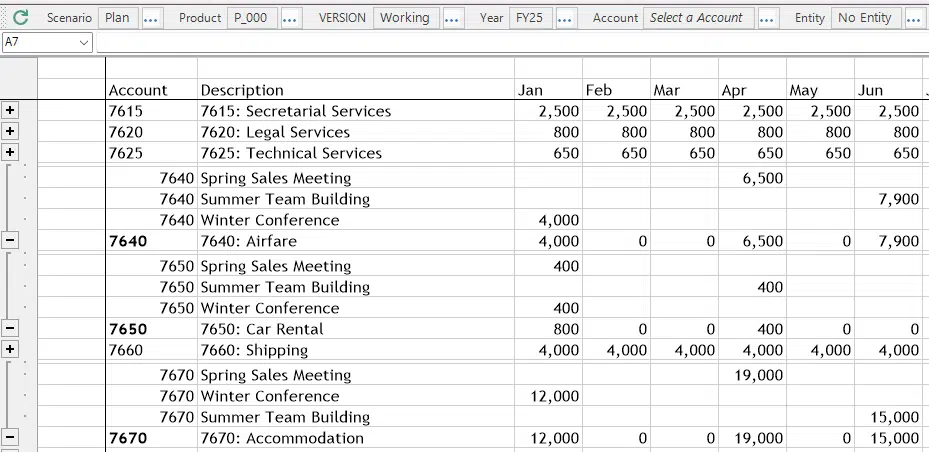Open the Year member selector ellipsis
The width and height of the screenshot is (929, 452).
click(x=566, y=18)
